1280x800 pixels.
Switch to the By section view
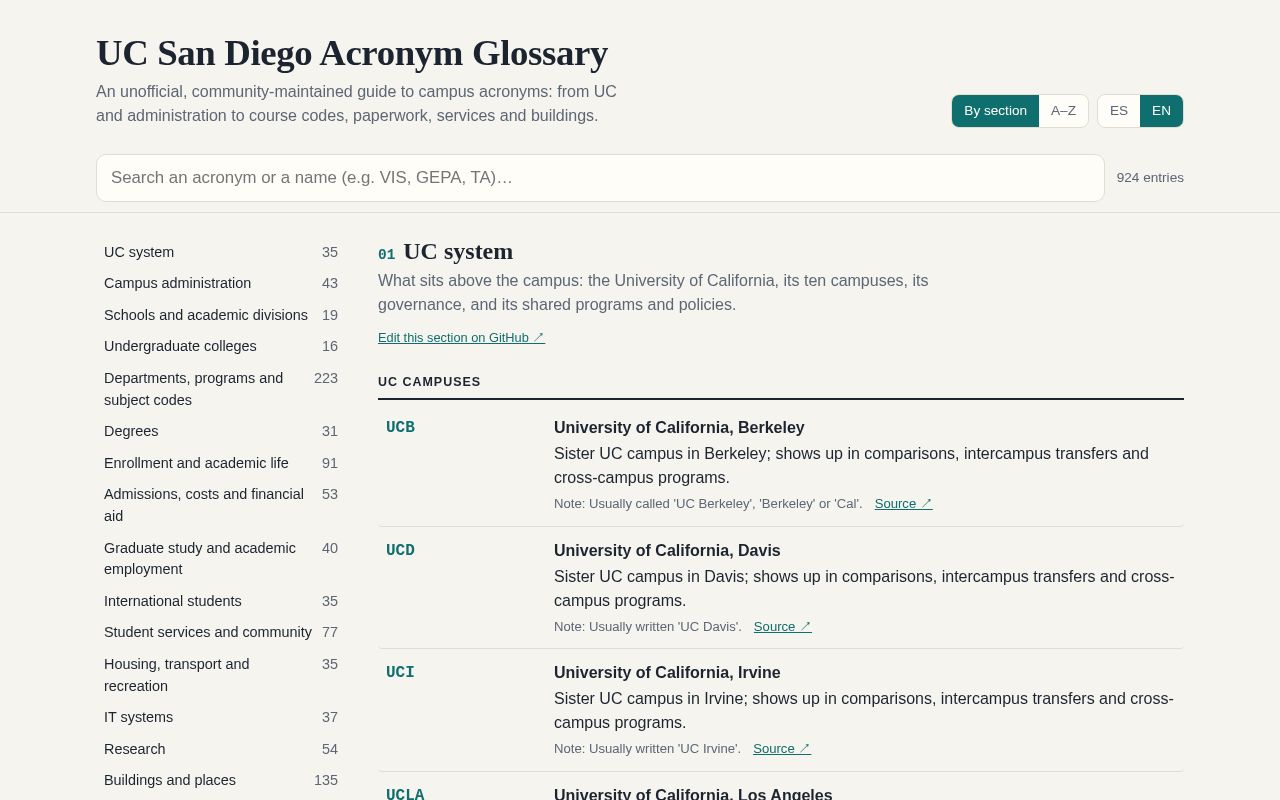click(995, 111)
